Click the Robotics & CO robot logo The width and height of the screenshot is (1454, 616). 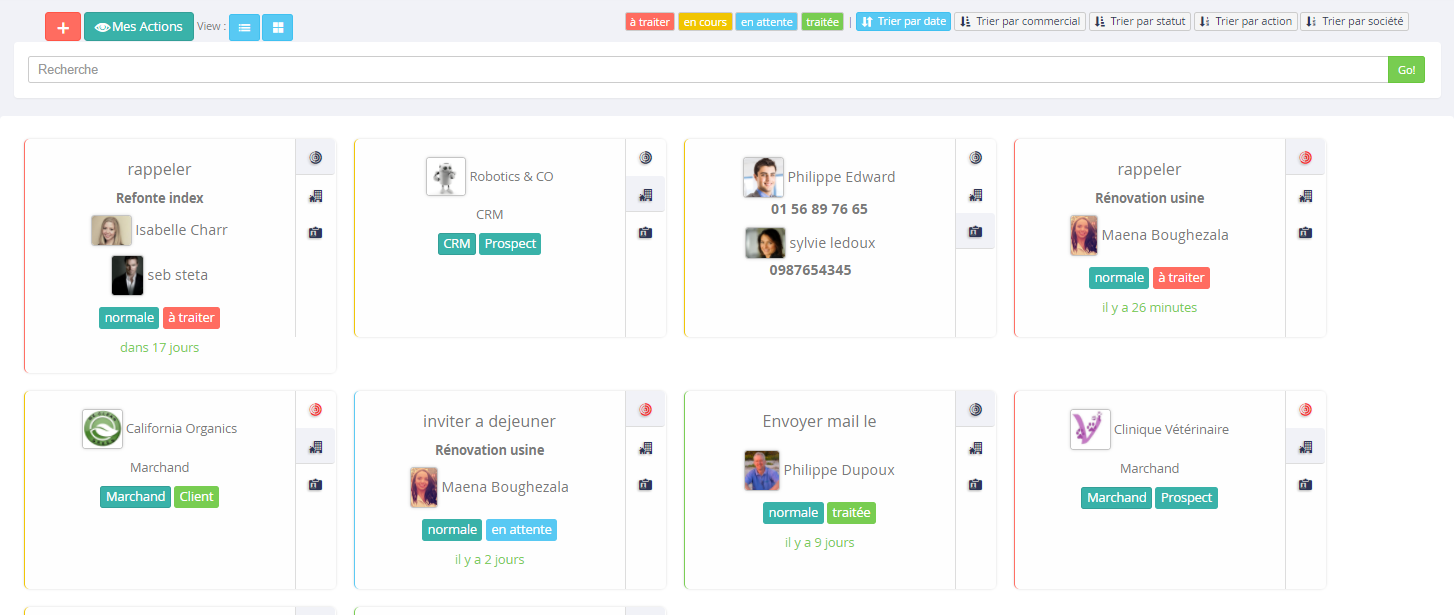446,176
